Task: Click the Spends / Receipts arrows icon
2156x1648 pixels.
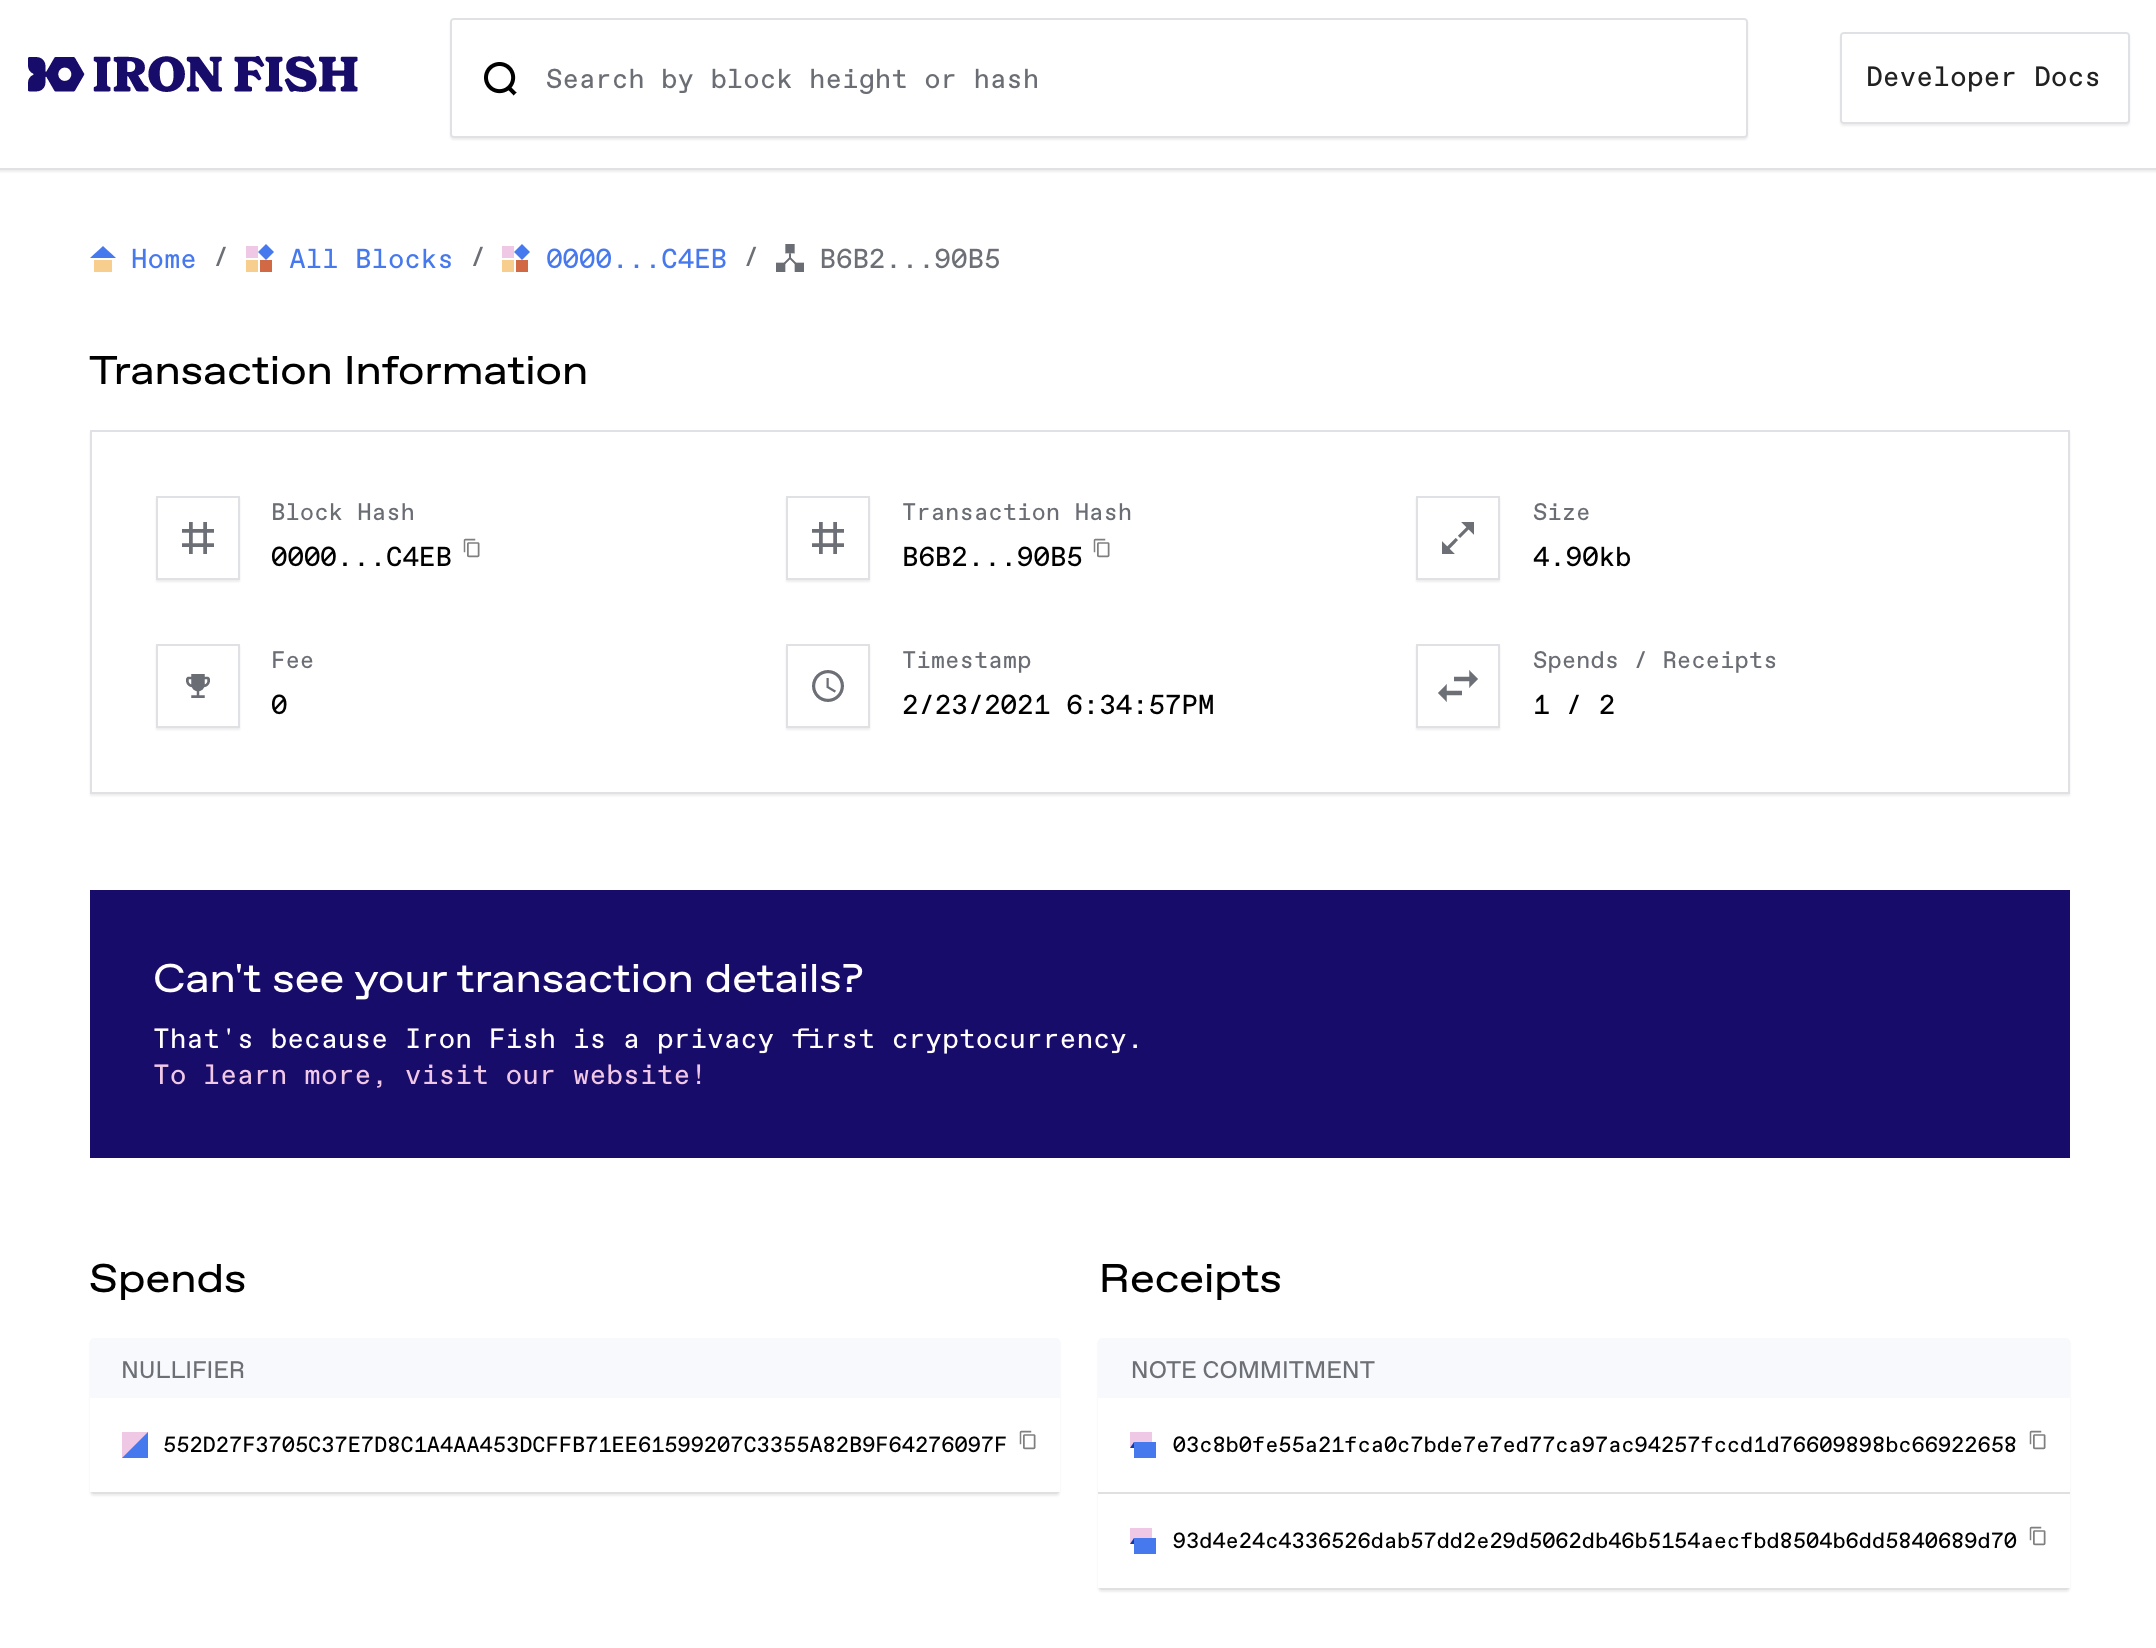Action: coord(1457,686)
